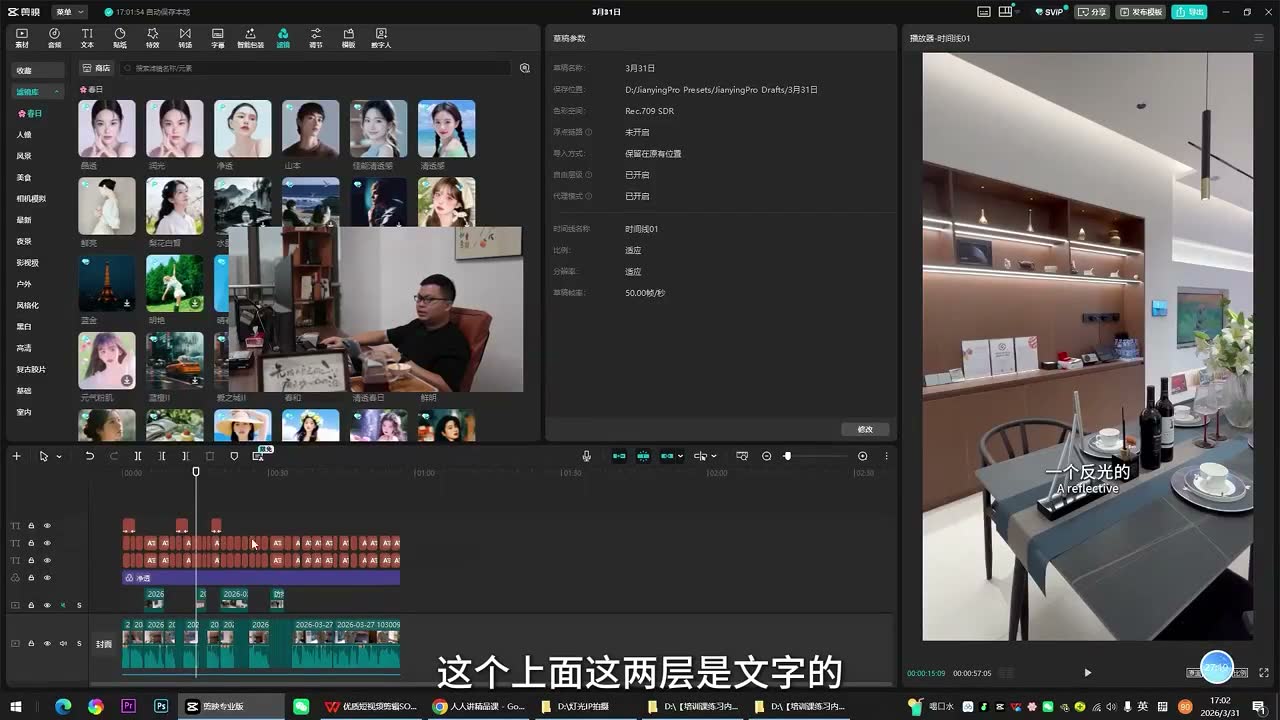Viewport: 1280px width, 720px height.
Task: Open the 贴纸 stickers tab
Action: click(x=120, y=38)
